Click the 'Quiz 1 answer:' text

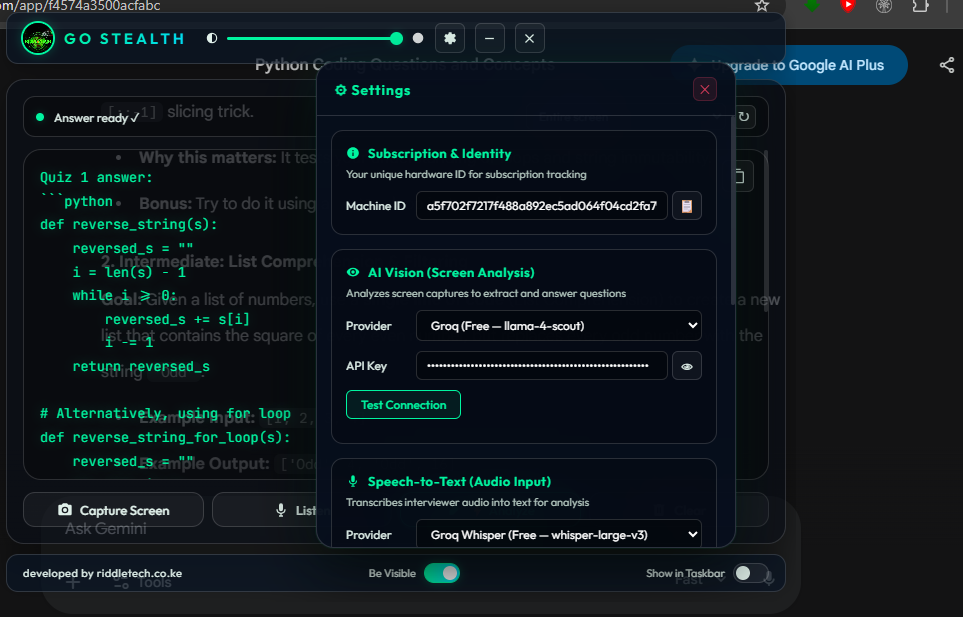tap(96, 177)
